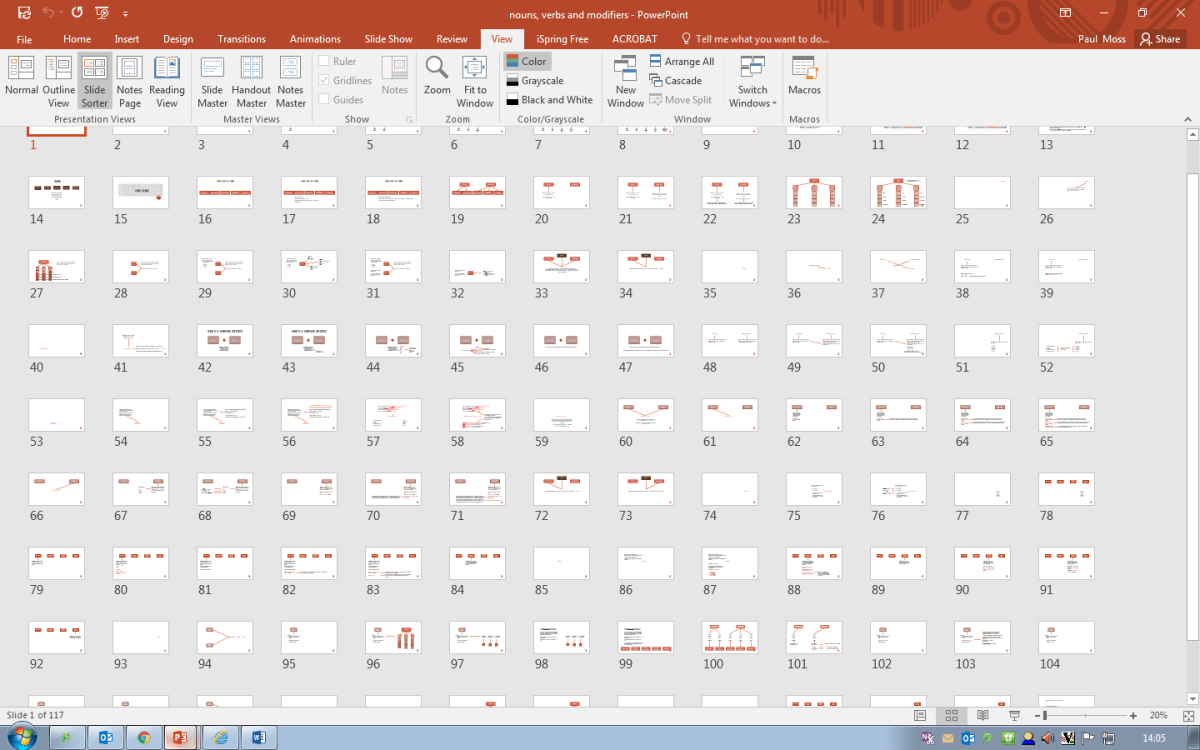Switch to Normal view
The width and height of the screenshot is (1200, 750).
click(x=21, y=78)
